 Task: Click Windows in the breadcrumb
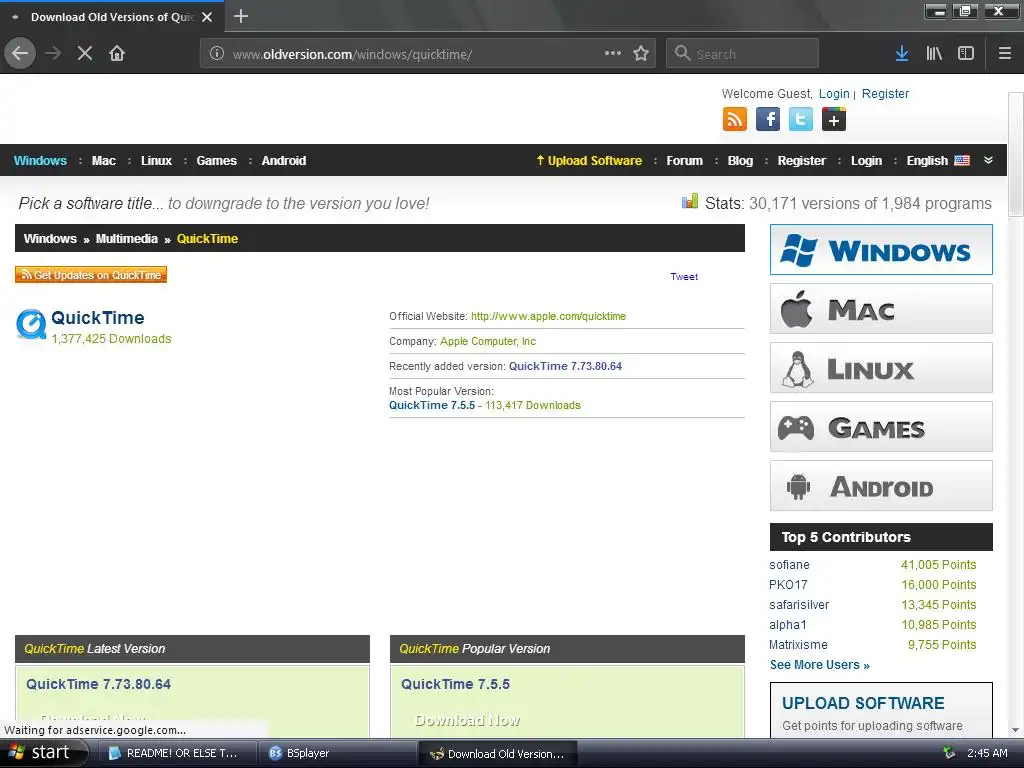click(50, 238)
